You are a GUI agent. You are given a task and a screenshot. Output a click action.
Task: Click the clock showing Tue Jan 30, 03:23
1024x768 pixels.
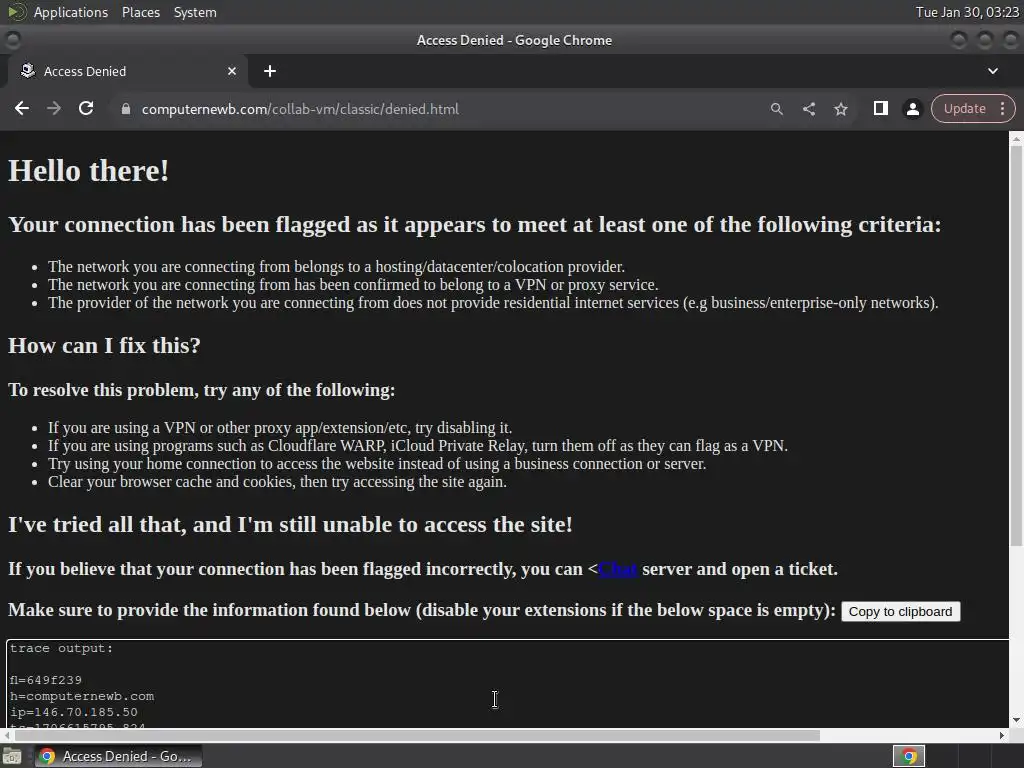click(967, 12)
